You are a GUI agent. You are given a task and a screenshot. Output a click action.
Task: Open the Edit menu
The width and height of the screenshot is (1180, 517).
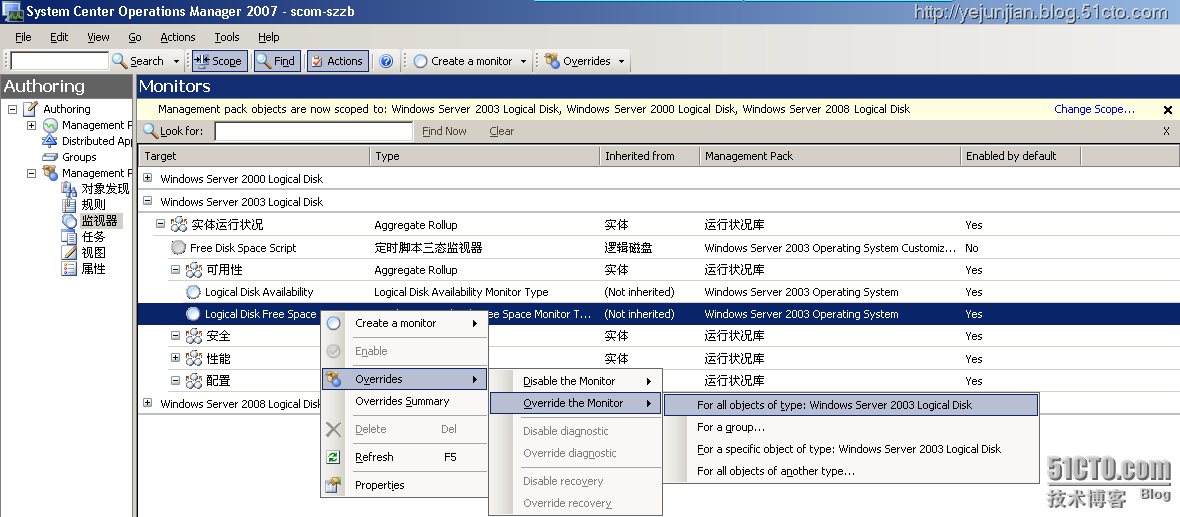point(59,37)
